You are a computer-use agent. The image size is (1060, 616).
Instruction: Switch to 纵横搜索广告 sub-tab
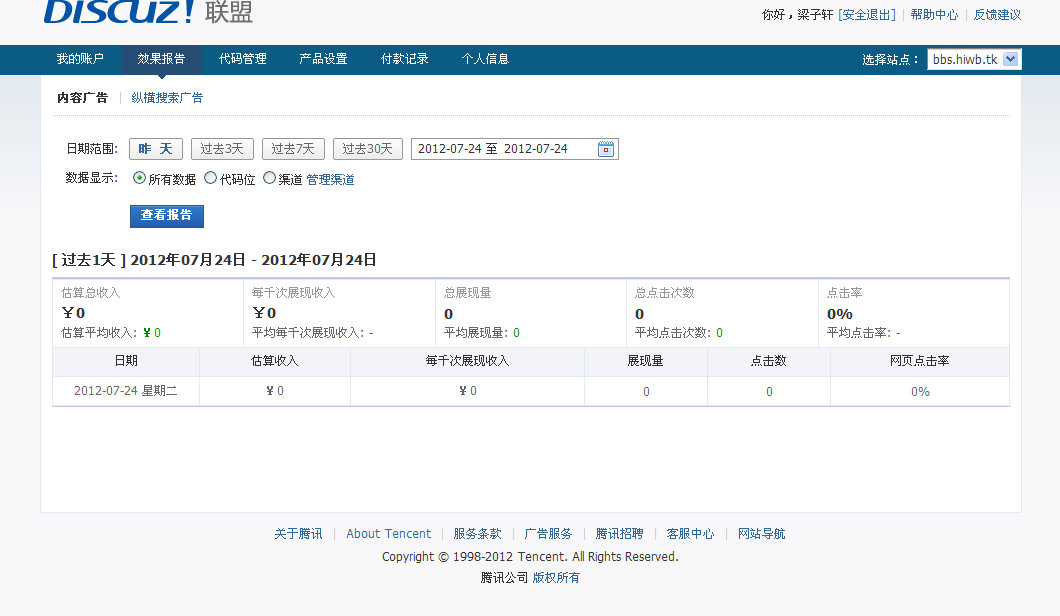point(167,98)
